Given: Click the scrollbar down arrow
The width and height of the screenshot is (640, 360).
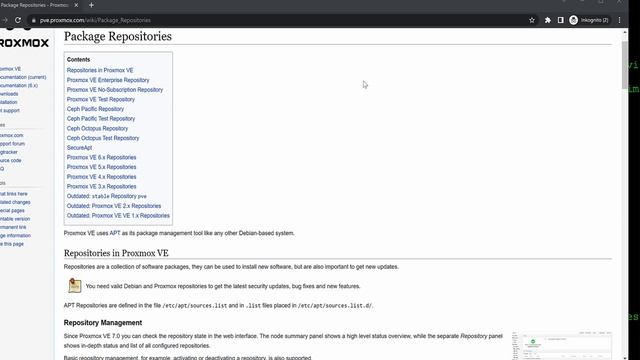Looking at the screenshot, I should (624, 358).
